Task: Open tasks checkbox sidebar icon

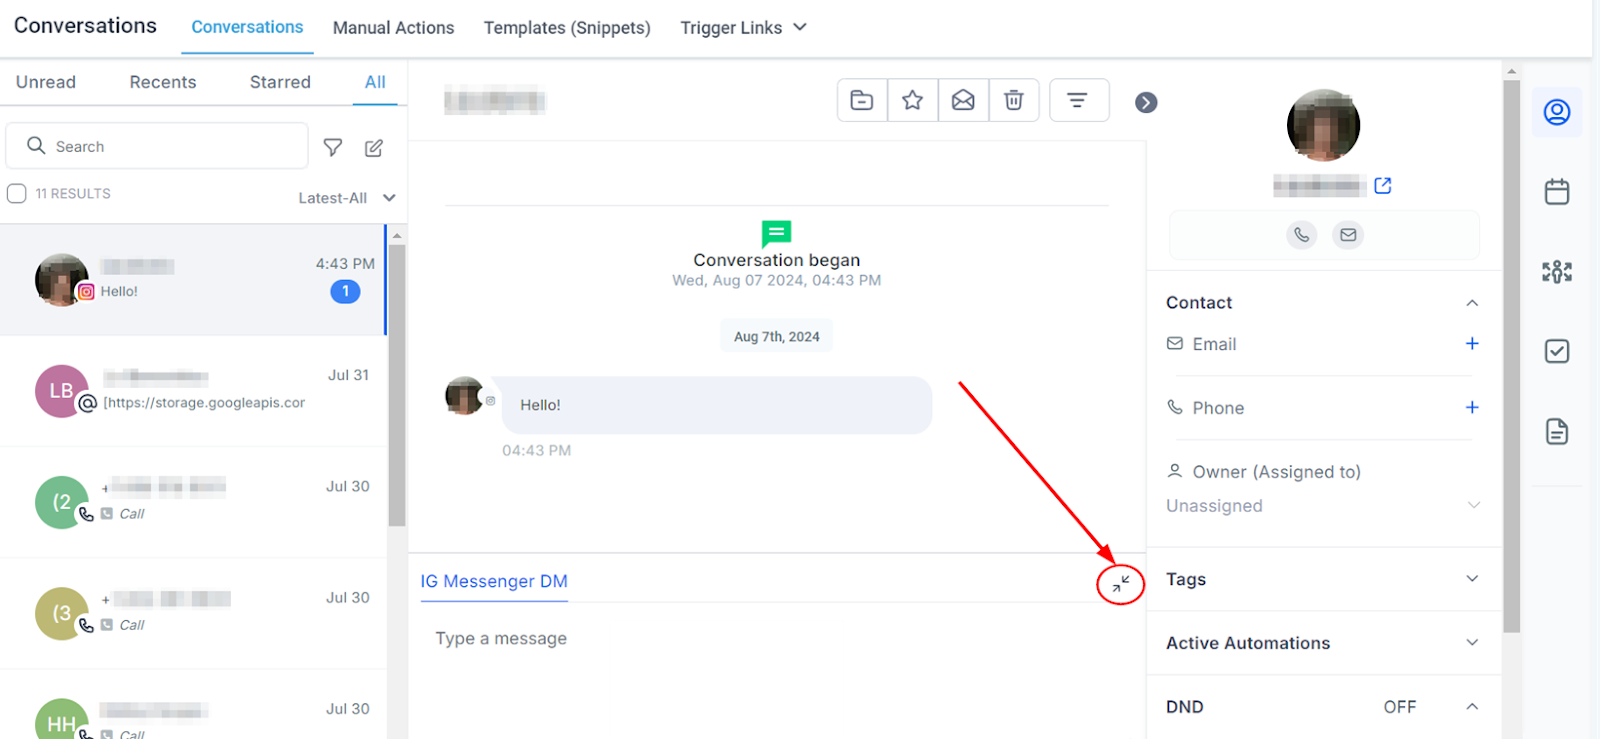Action: pos(1557,351)
